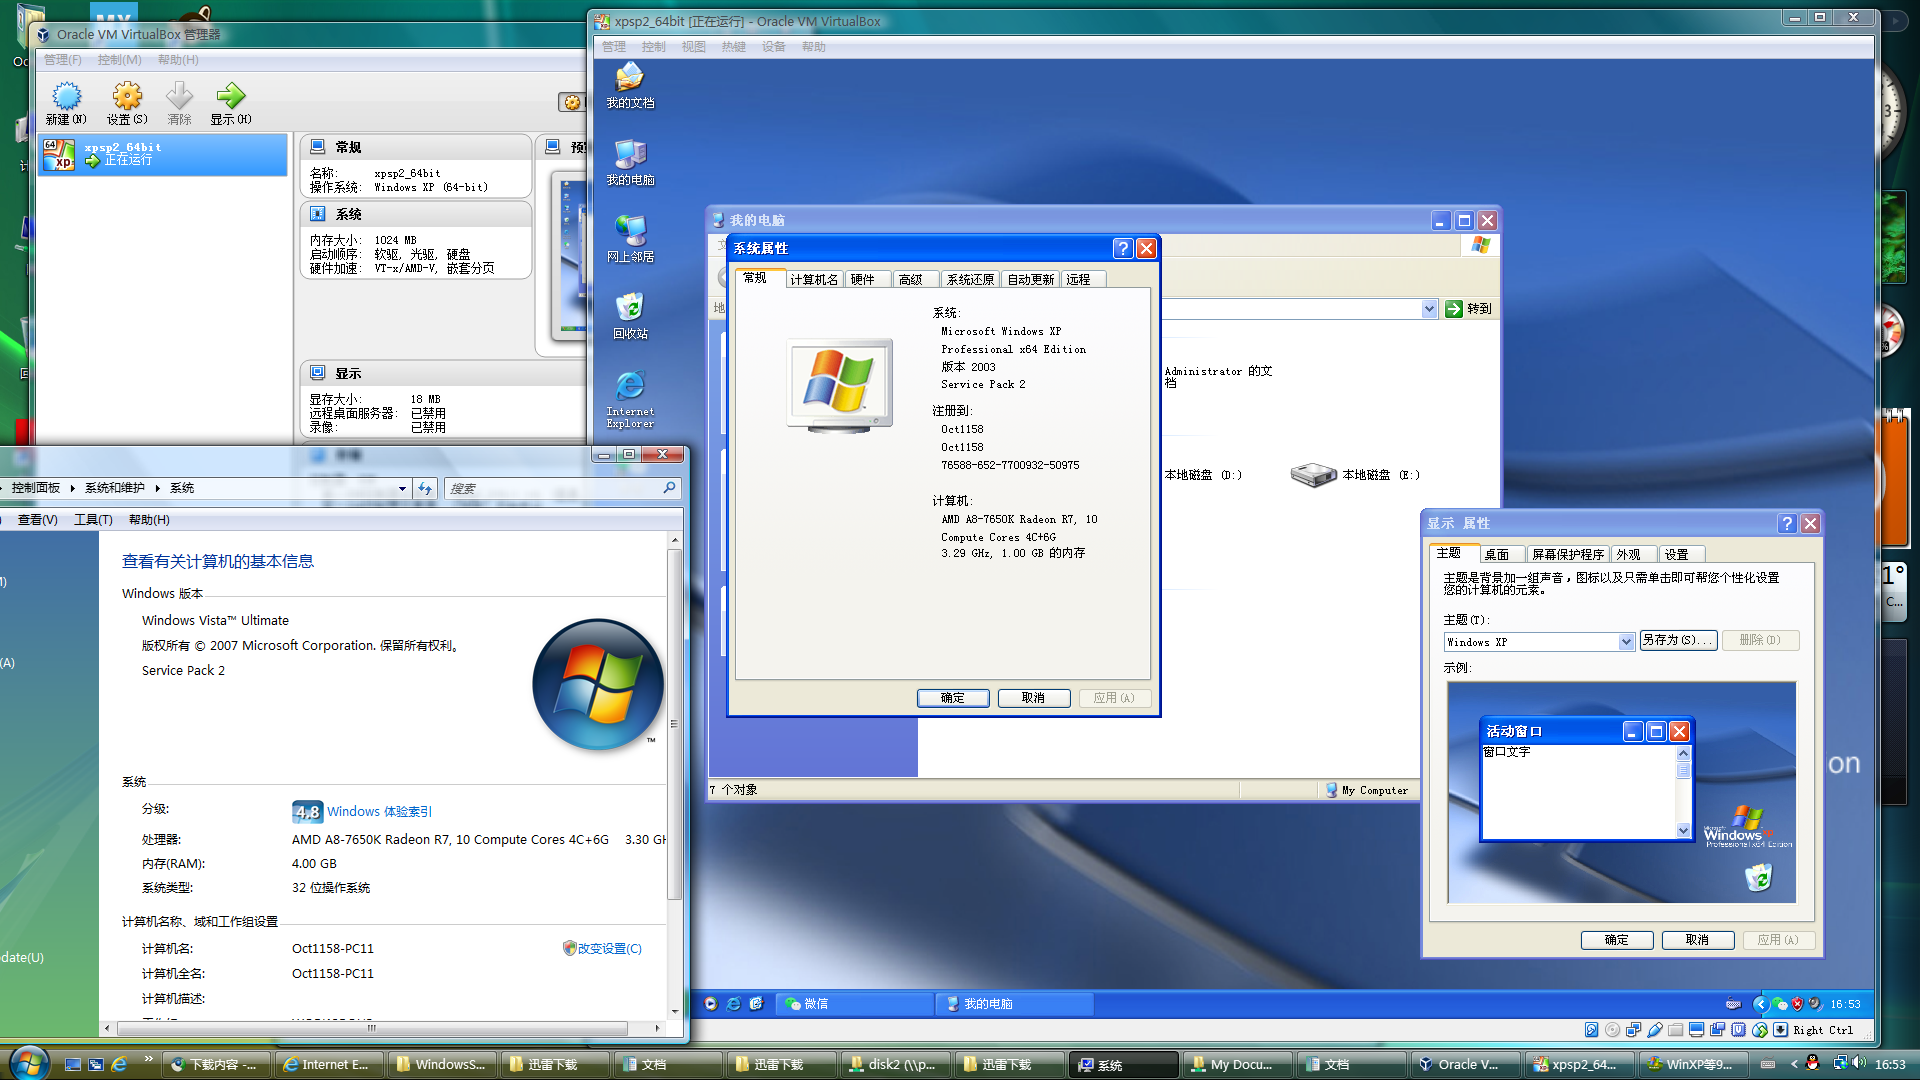The image size is (1920, 1080).
Task: Click 改变设置(C) link in Vista System
Action: click(603, 948)
